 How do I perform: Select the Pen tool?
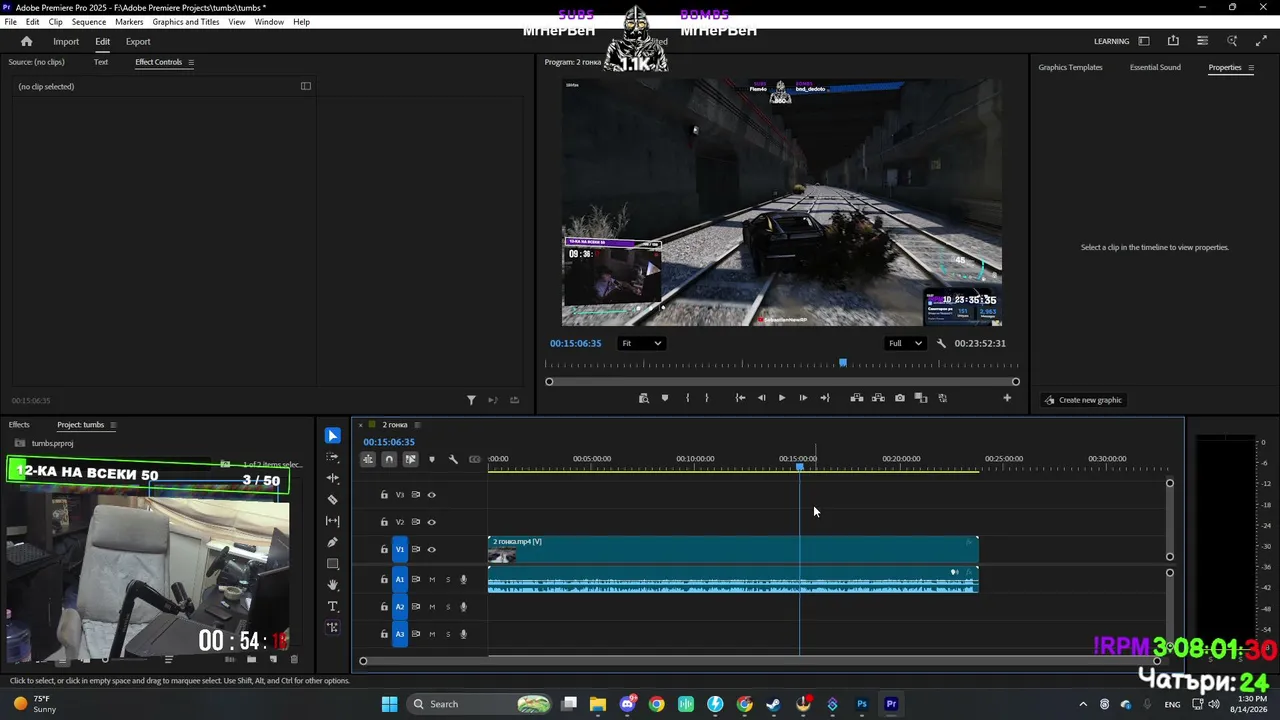333,542
